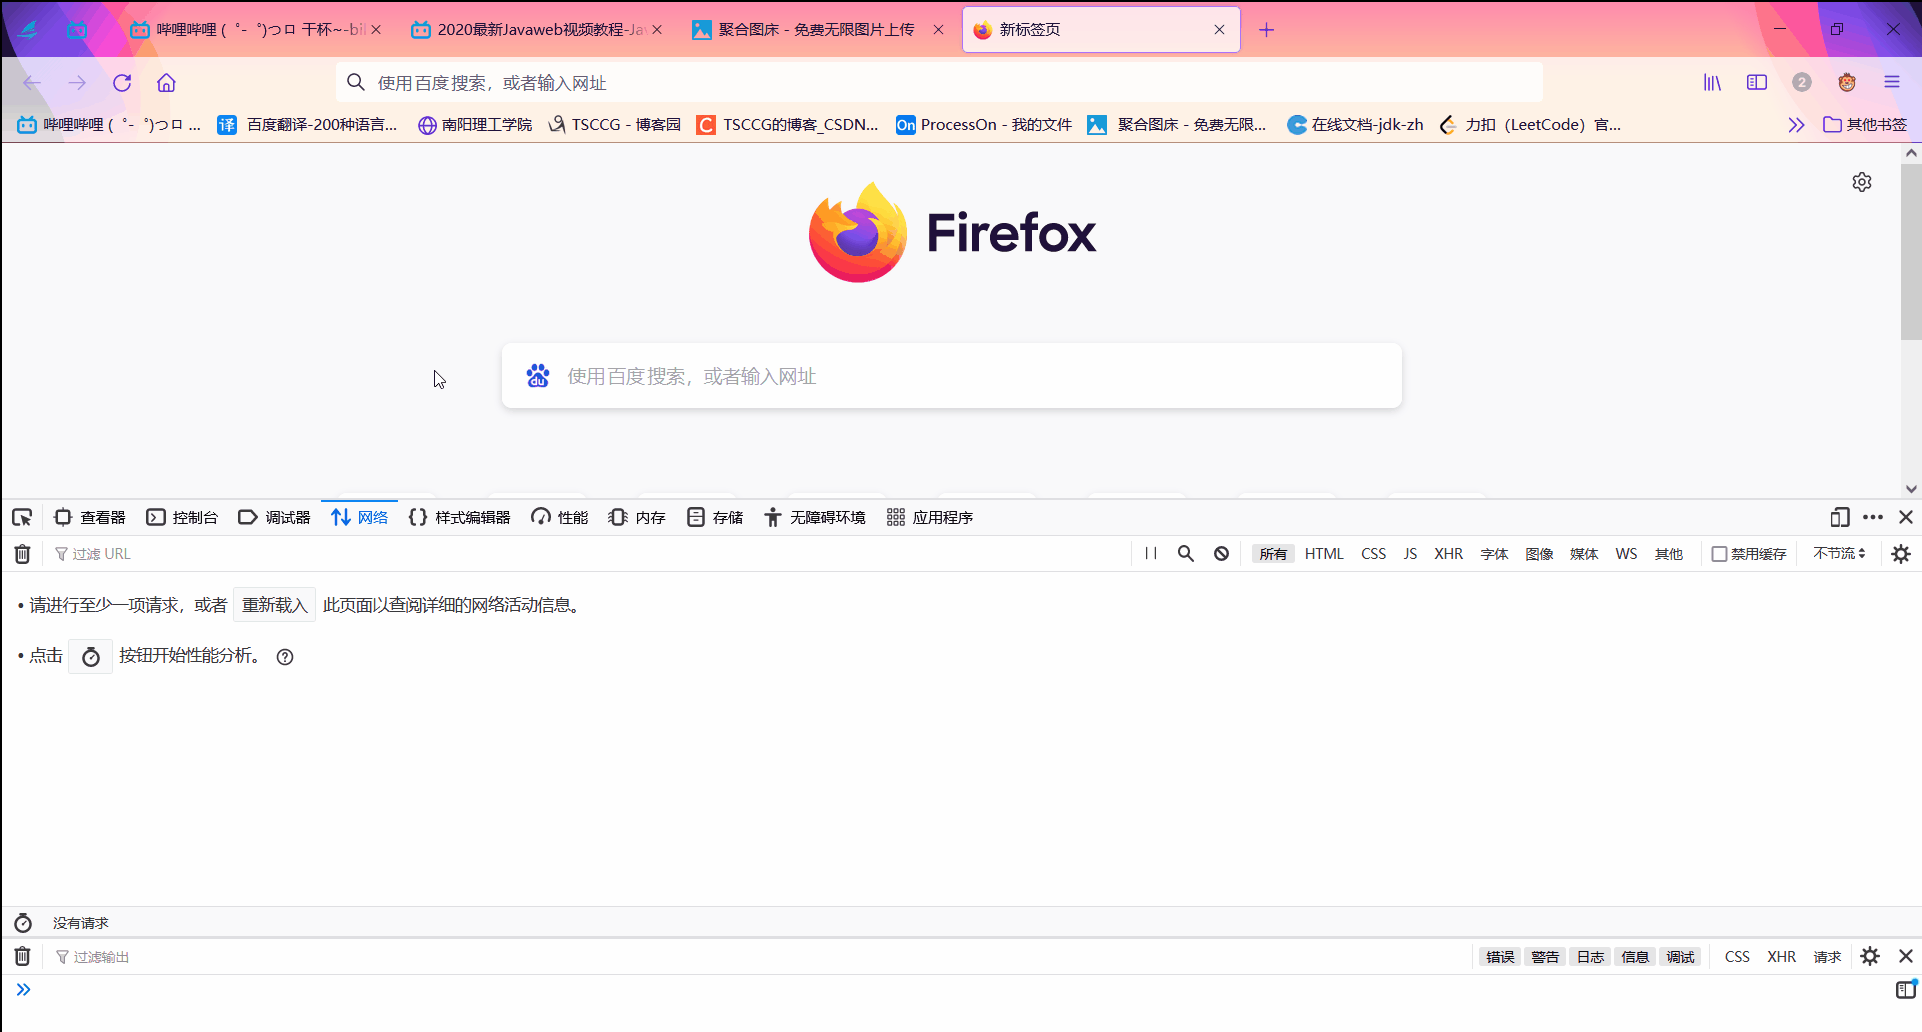Open the ProcessOn - 我的文件 bookmark
Viewport: 1922px width, 1032px height.
coord(984,125)
